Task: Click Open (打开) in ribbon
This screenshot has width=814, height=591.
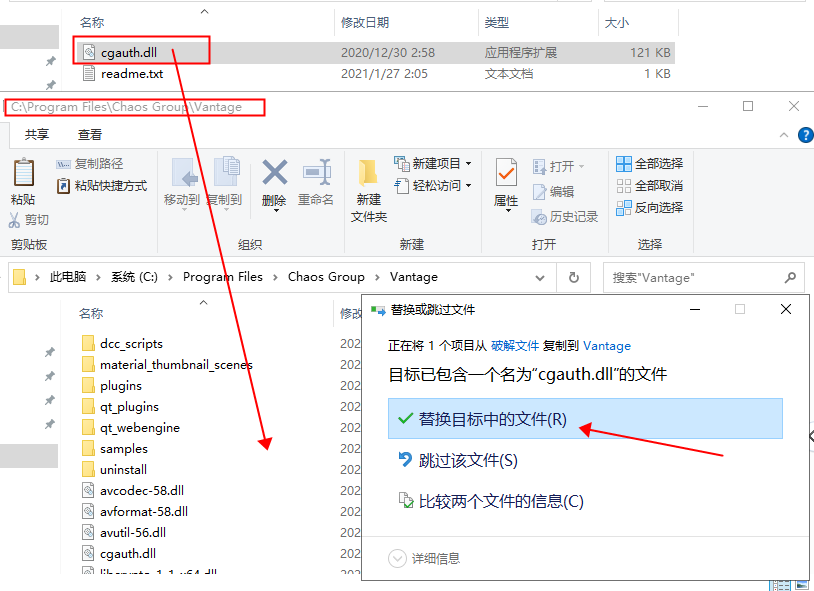Action: (x=558, y=167)
